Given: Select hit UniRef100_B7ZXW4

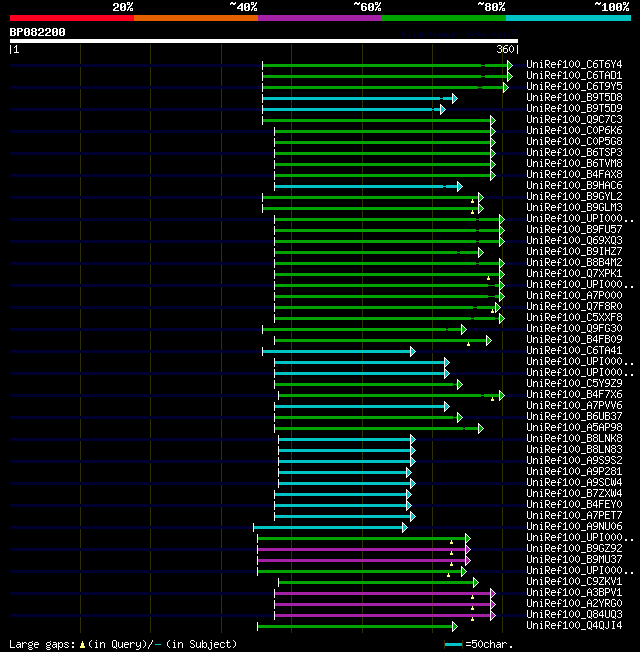Looking at the screenshot, I should click(x=574, y=494).
